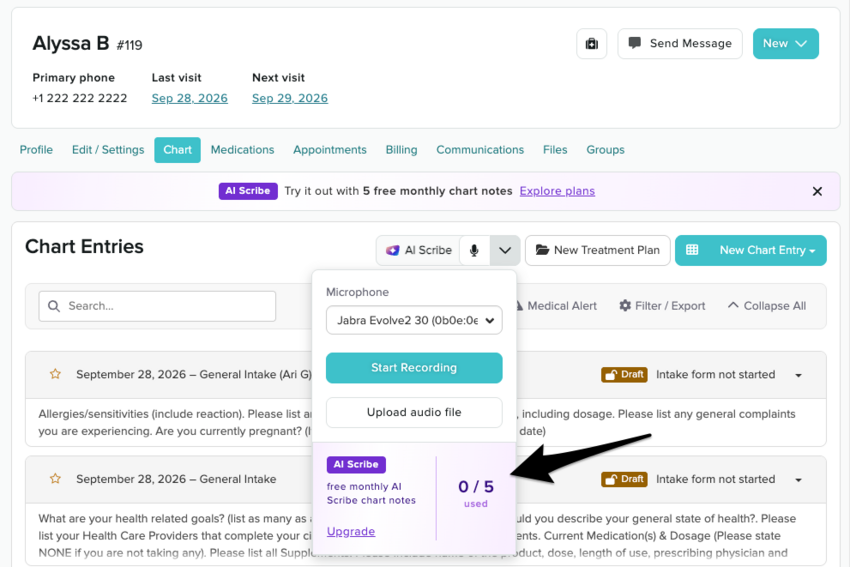Collapse All chart entries

[x=767, y=306]
